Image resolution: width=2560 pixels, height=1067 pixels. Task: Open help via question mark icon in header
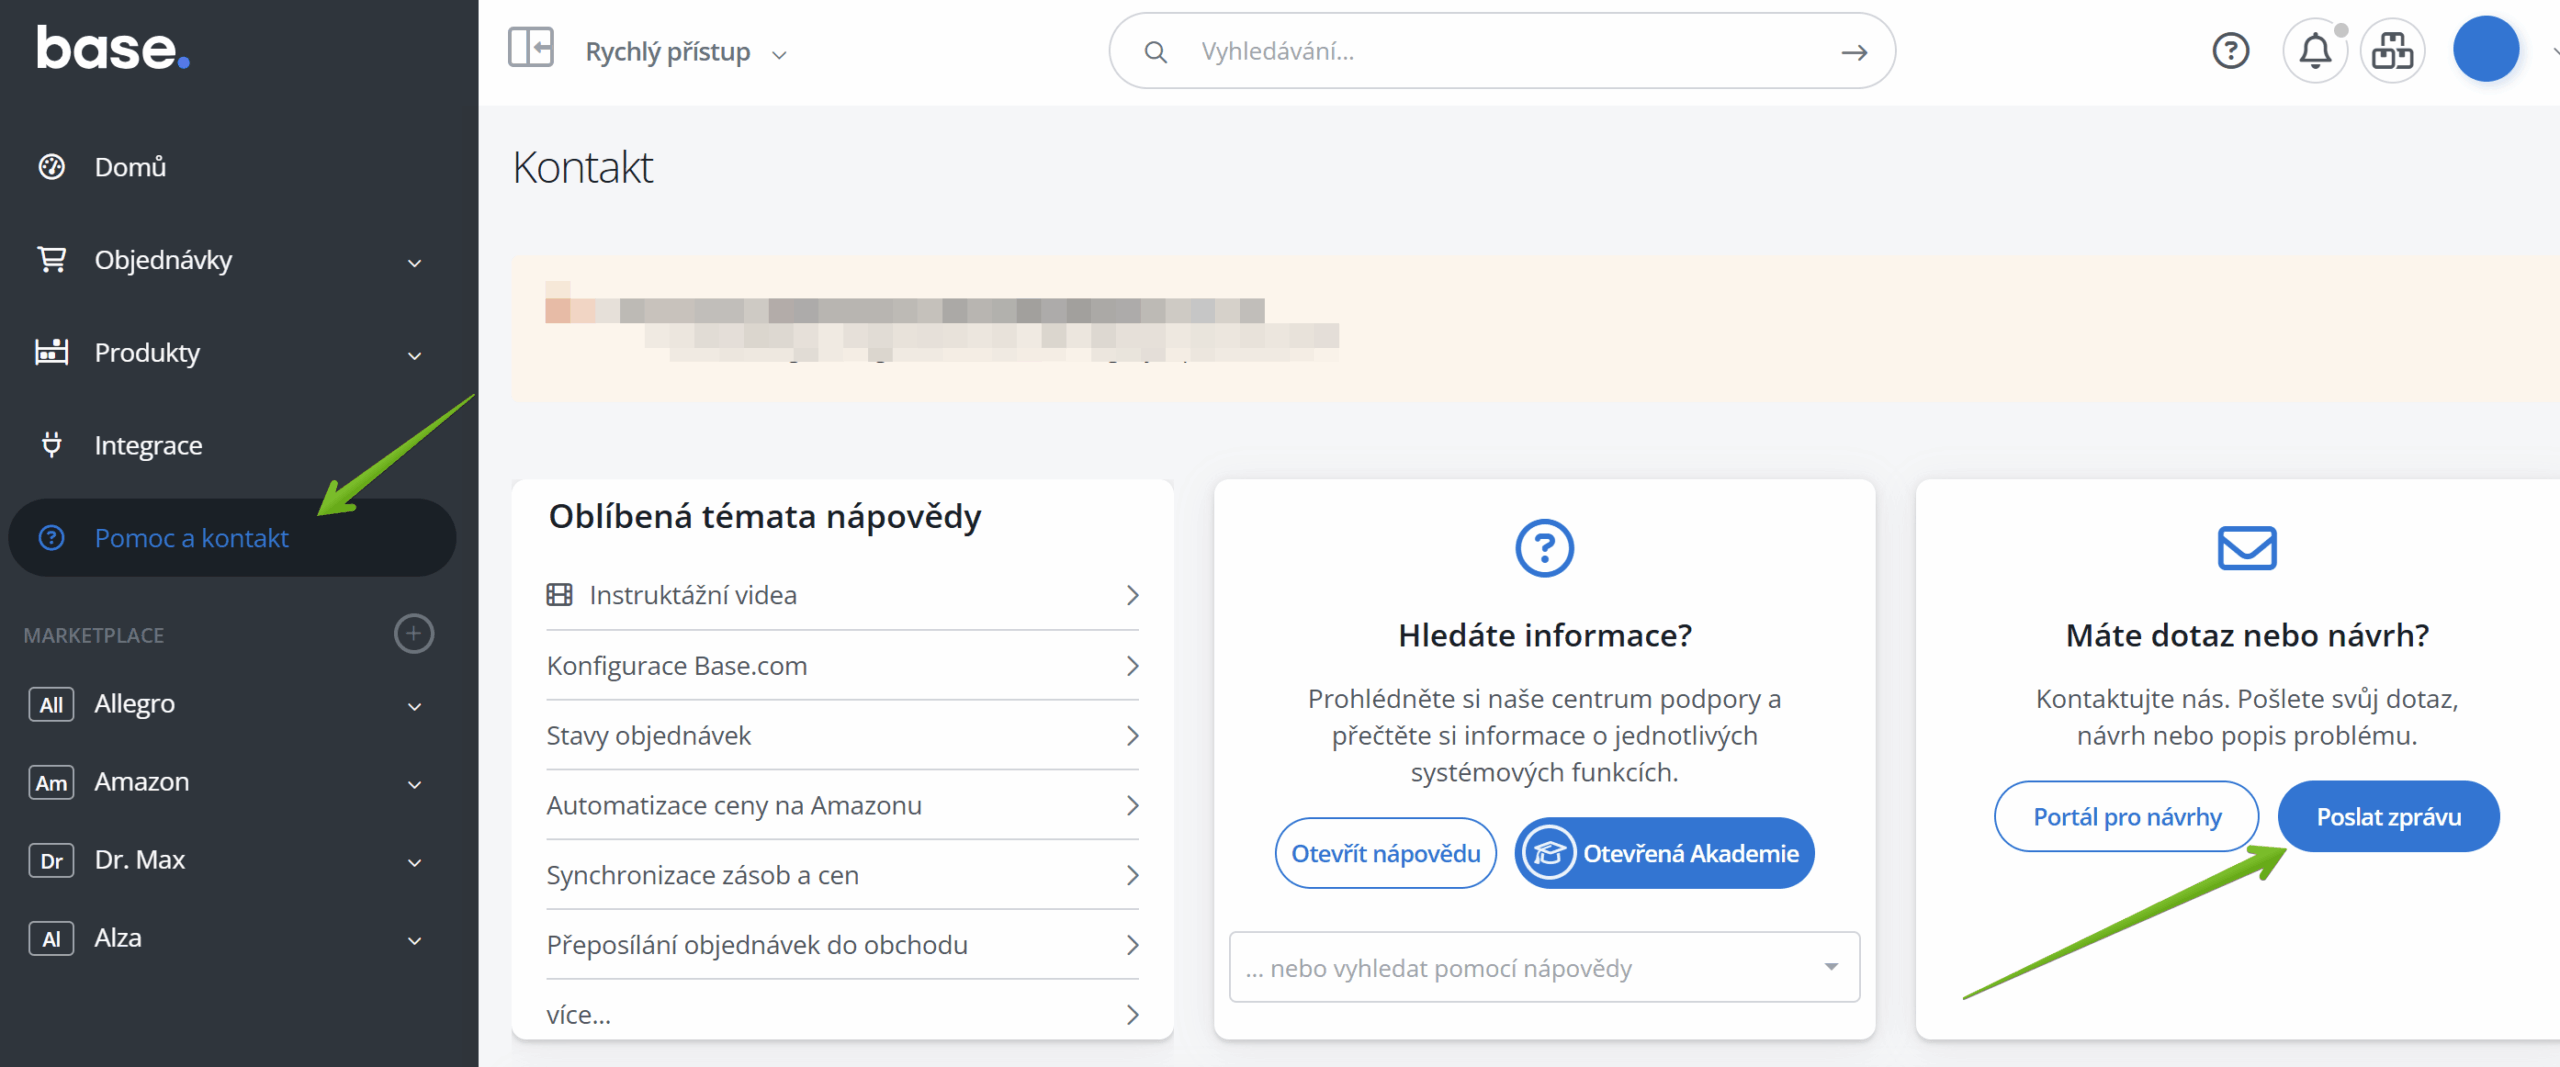2230,50
